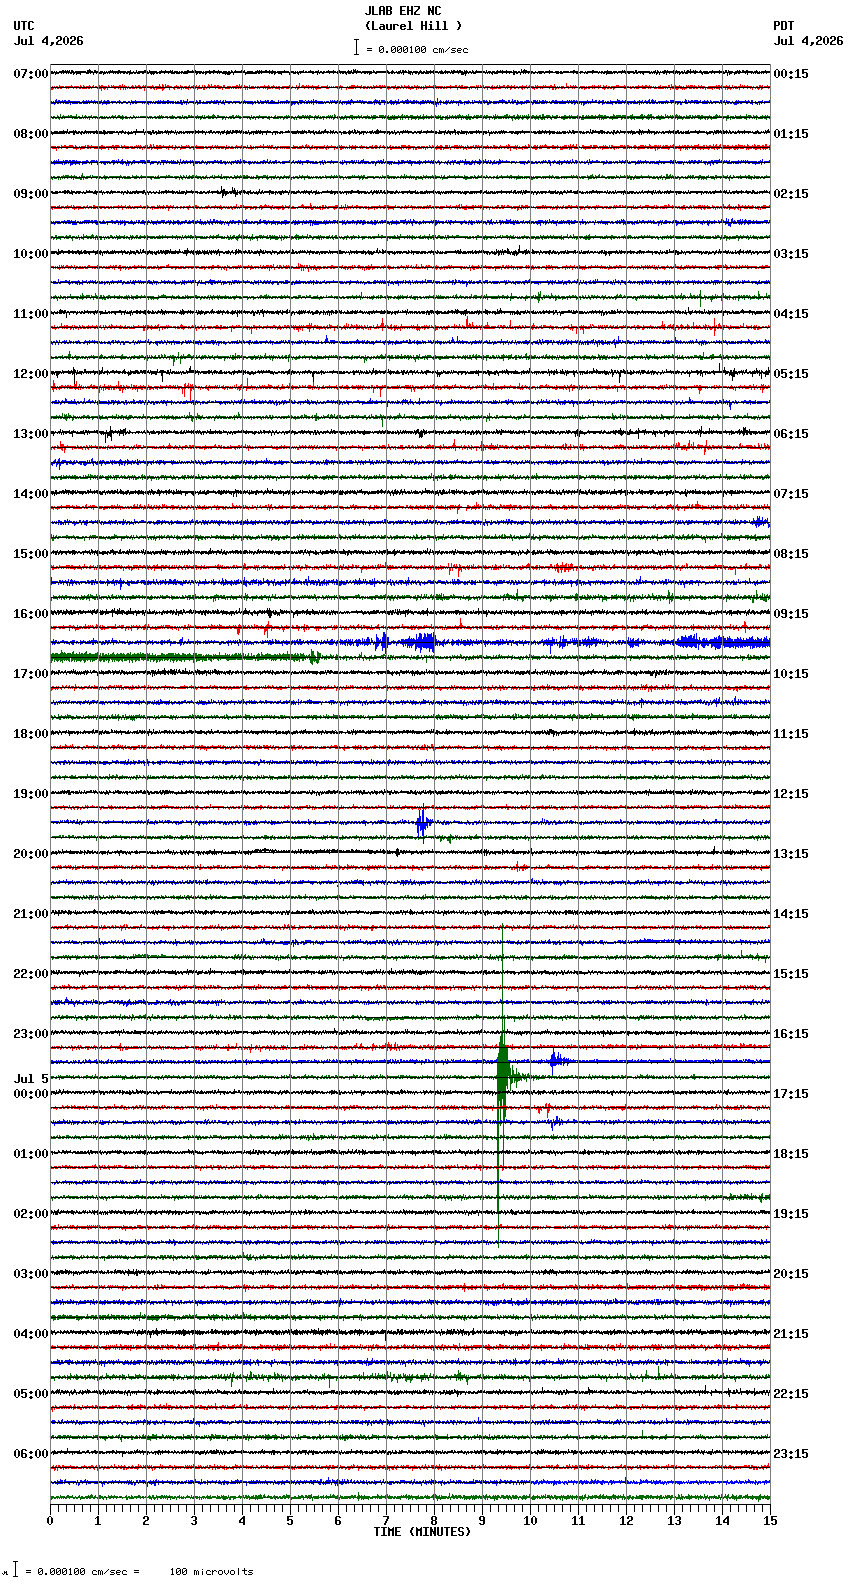Click the '12:00' UTC time label
This screenshot has height=1584, width=850.
(x=31, y=374)
